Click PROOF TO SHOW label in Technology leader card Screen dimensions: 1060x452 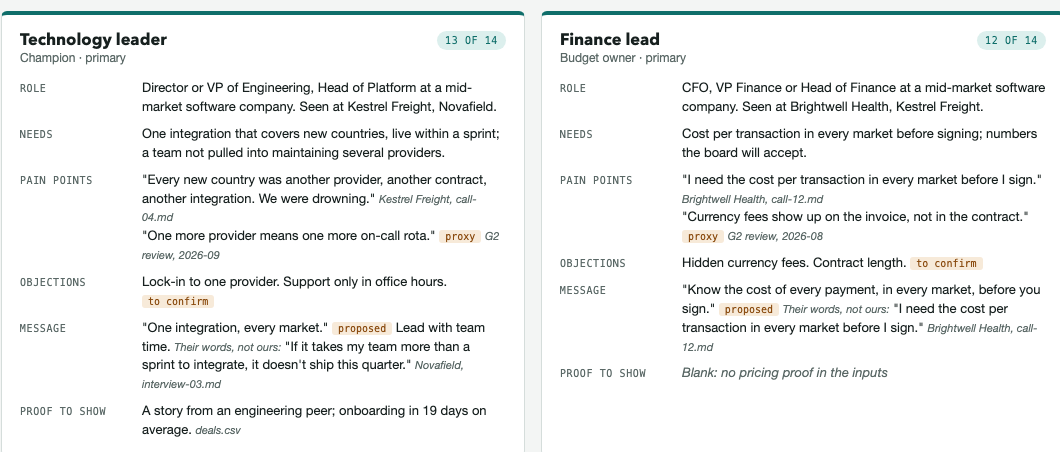63,411
